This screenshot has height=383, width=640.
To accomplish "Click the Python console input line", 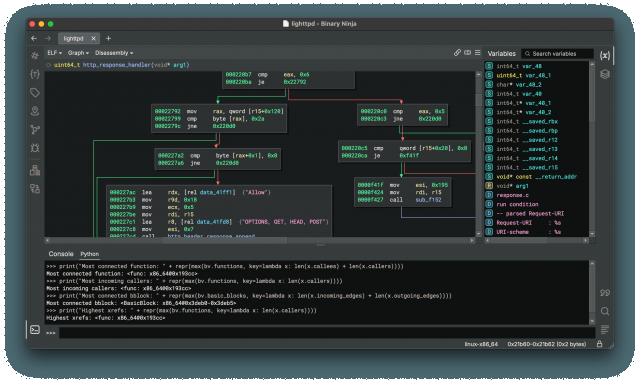I will 327,333.
